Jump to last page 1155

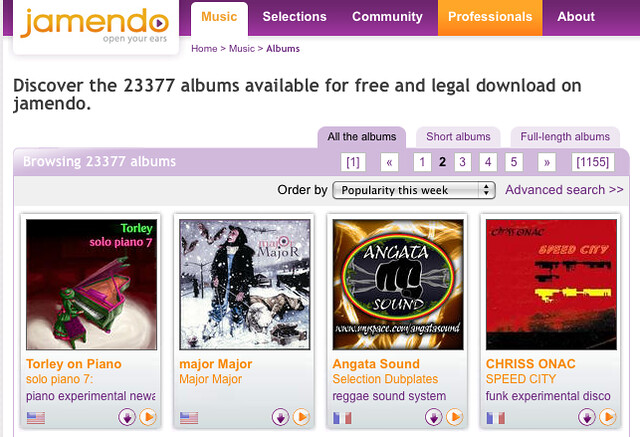tap(593, 162)
